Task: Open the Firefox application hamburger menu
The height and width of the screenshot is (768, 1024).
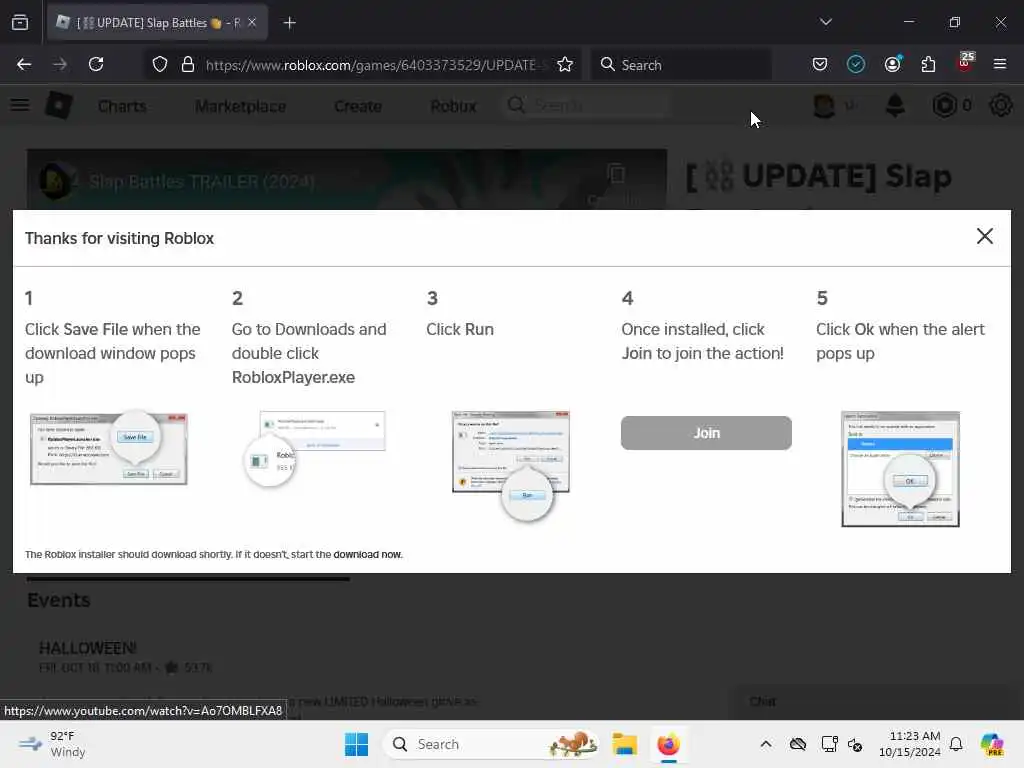Action: pos(999,64)
